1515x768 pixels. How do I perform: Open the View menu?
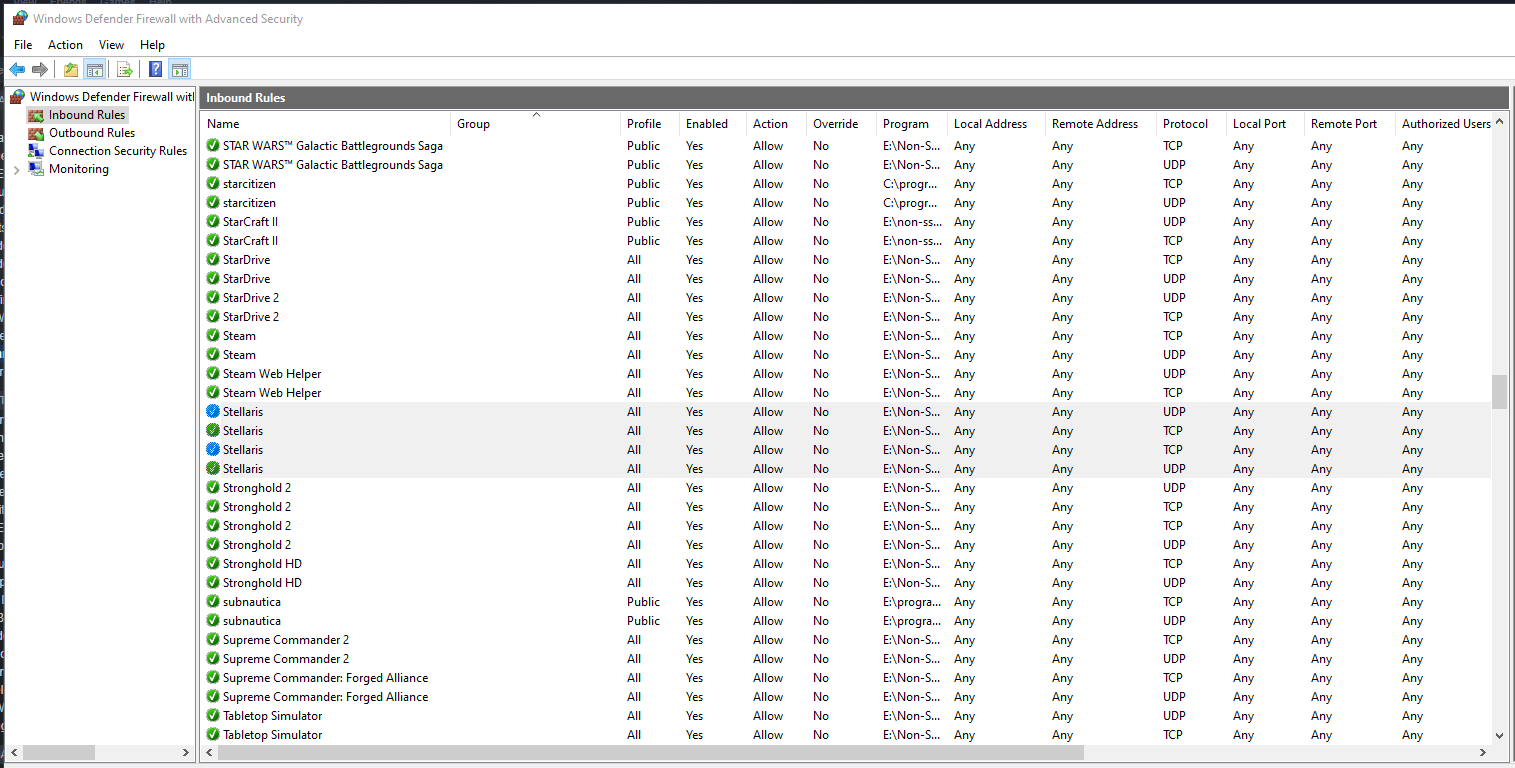coord(112,45)
